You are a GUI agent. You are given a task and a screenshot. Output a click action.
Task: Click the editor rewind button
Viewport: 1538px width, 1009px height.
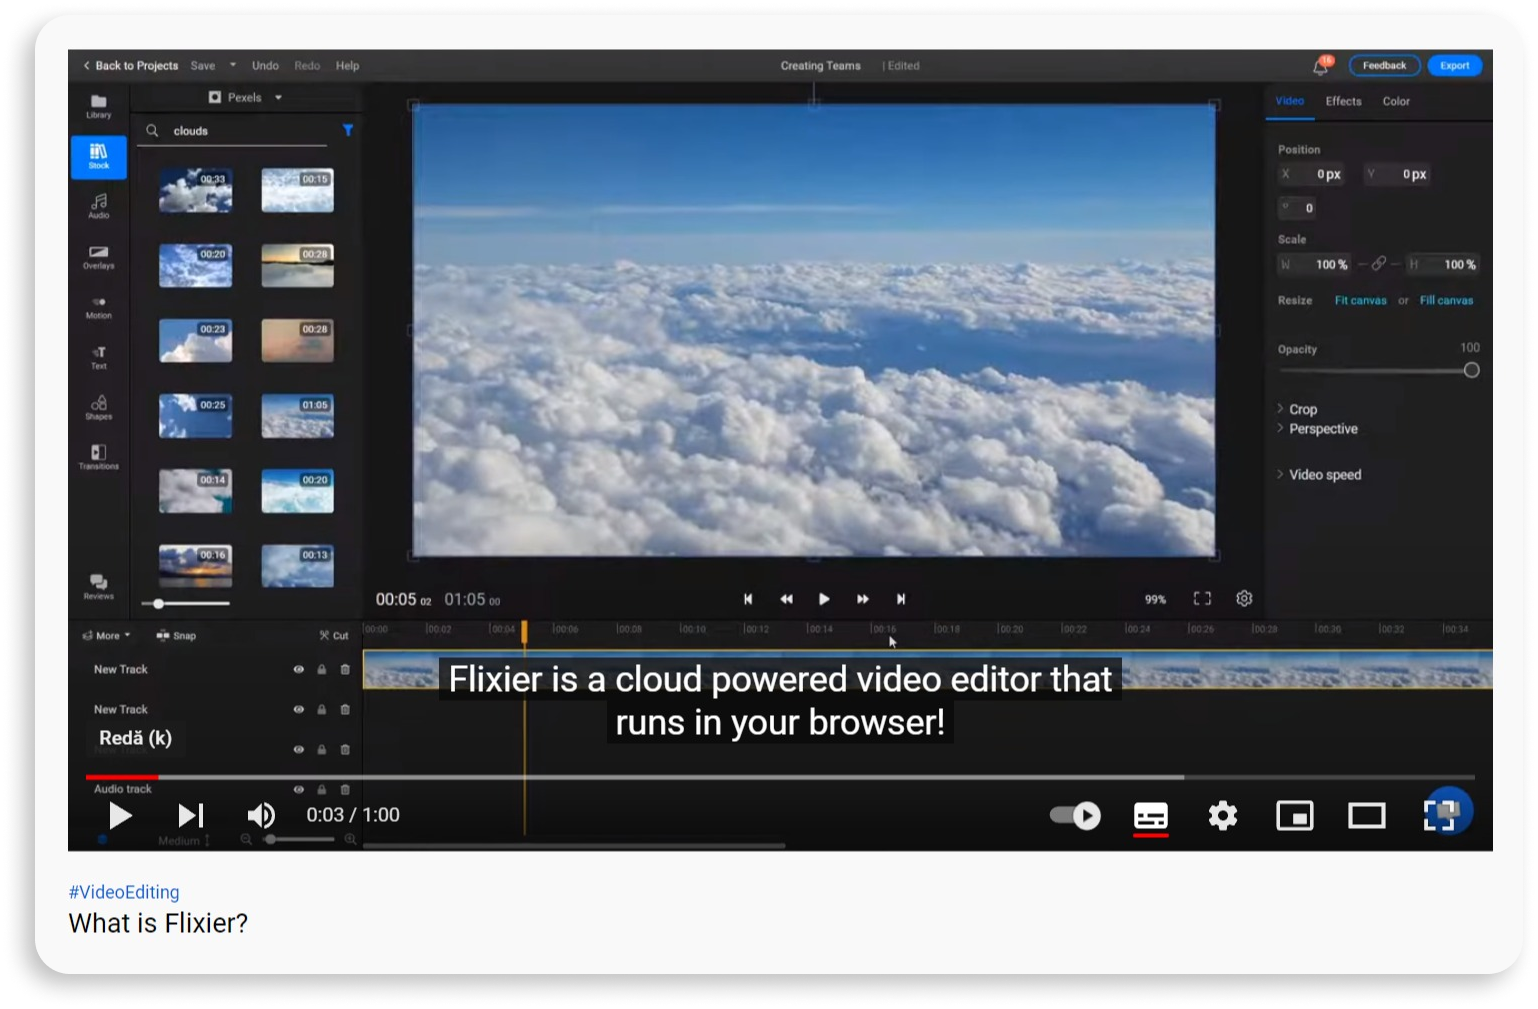tap(786, 599)
